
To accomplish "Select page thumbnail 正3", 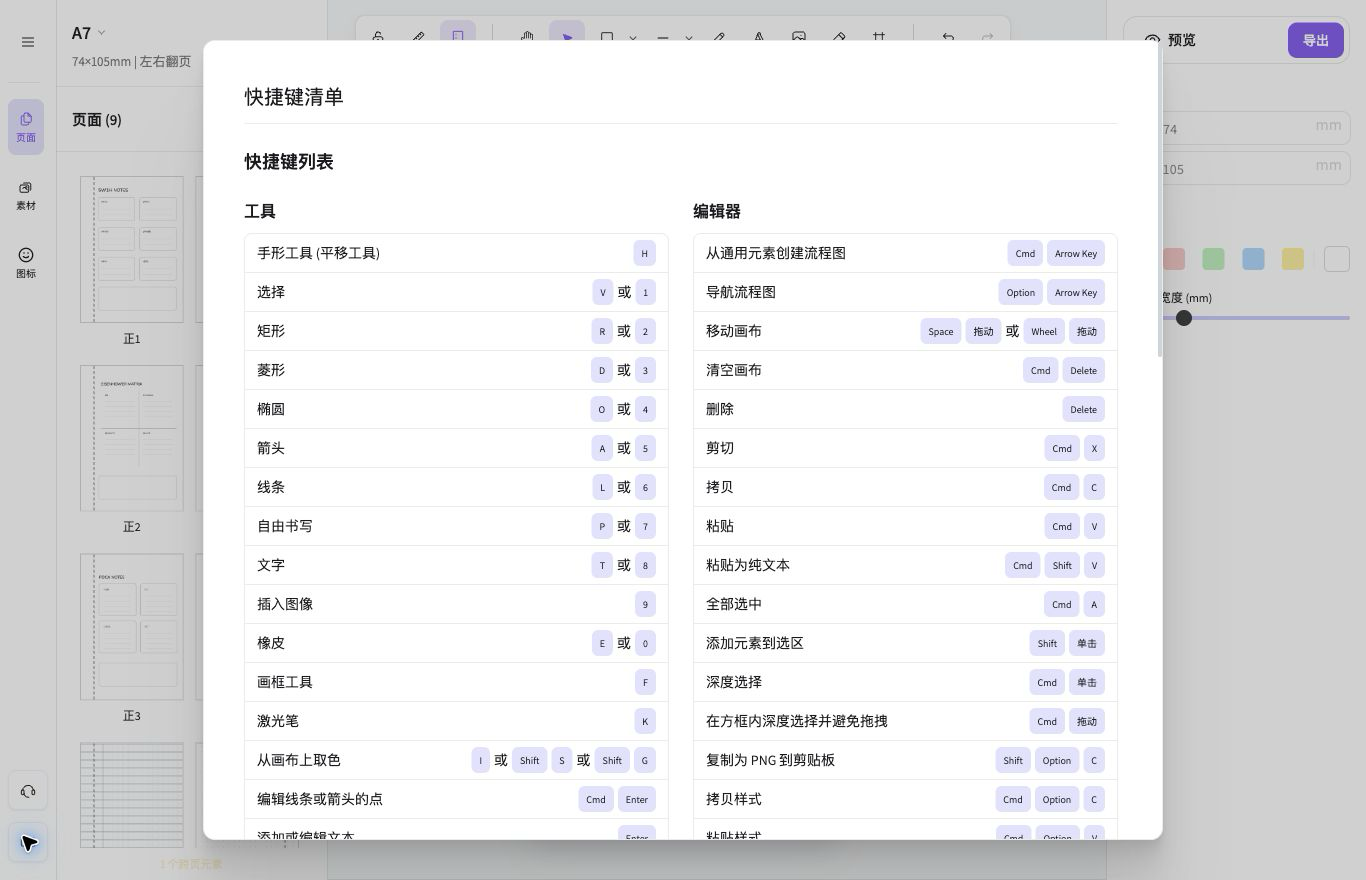I will click(132, 627).
